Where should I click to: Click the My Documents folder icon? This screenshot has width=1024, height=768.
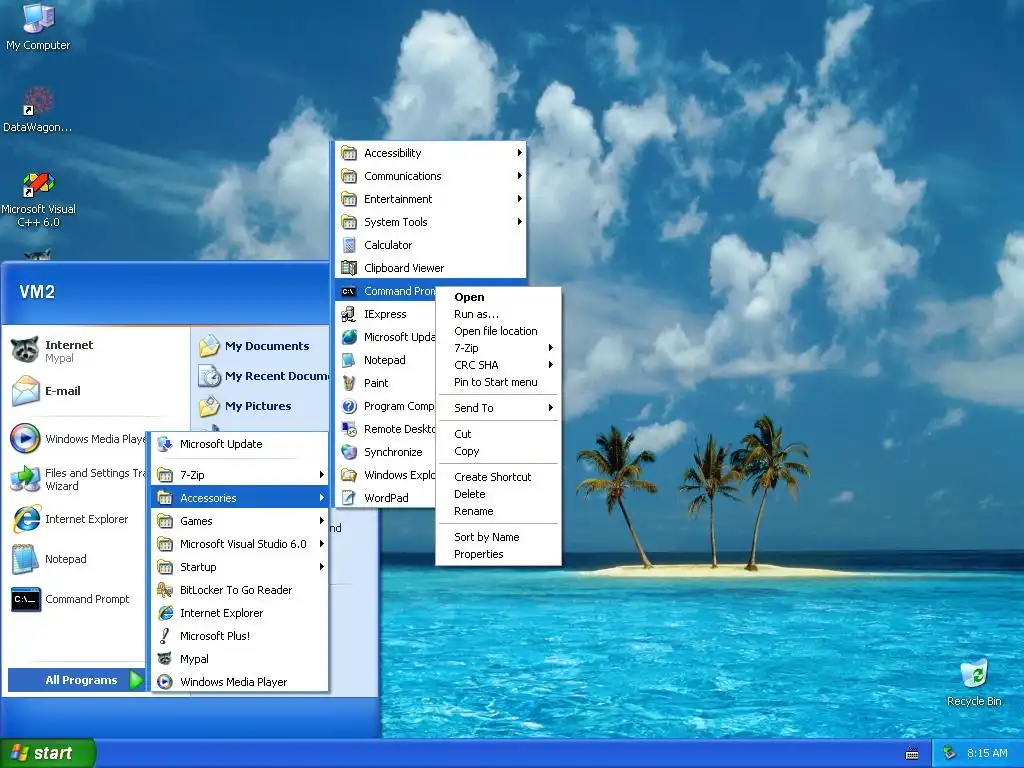point(210,345)
